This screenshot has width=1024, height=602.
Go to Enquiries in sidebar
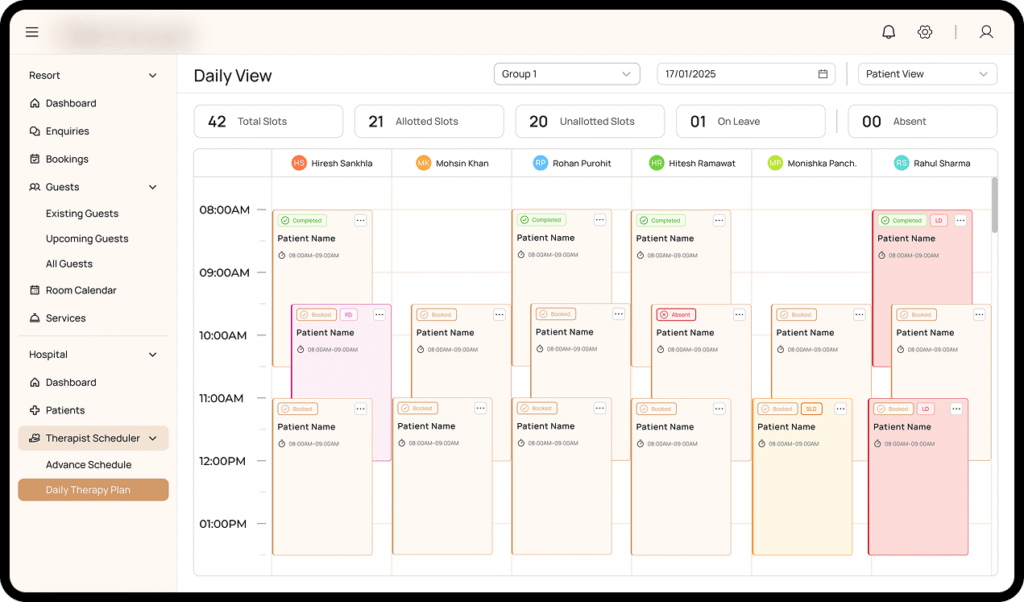tap(67, 131)
